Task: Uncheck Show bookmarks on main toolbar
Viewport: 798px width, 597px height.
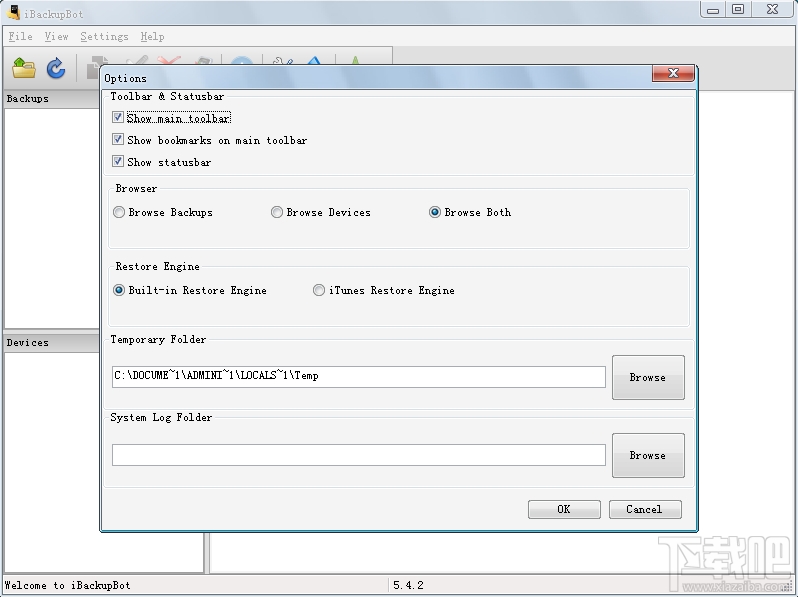Action: 118,139
